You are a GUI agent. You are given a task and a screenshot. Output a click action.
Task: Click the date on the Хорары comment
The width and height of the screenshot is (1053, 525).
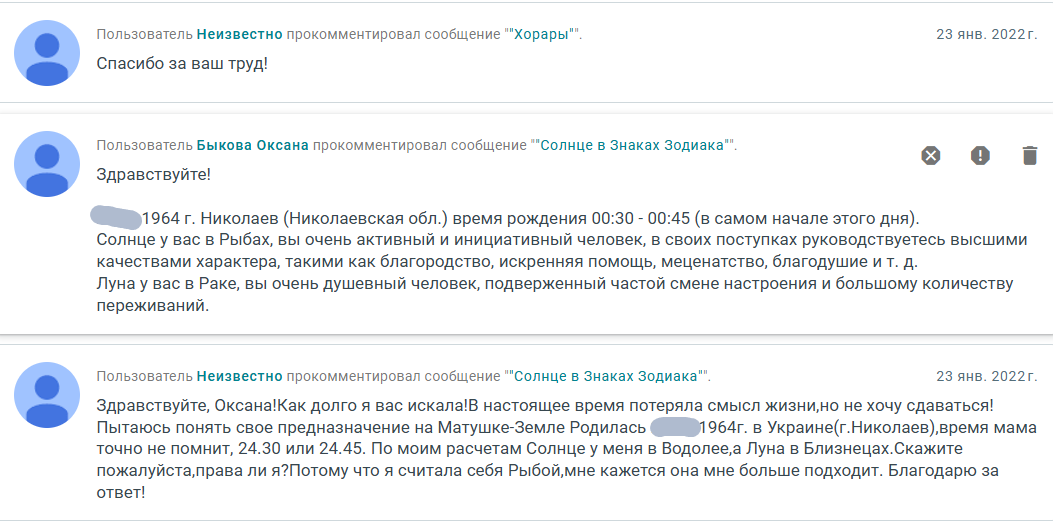(987, 35)
